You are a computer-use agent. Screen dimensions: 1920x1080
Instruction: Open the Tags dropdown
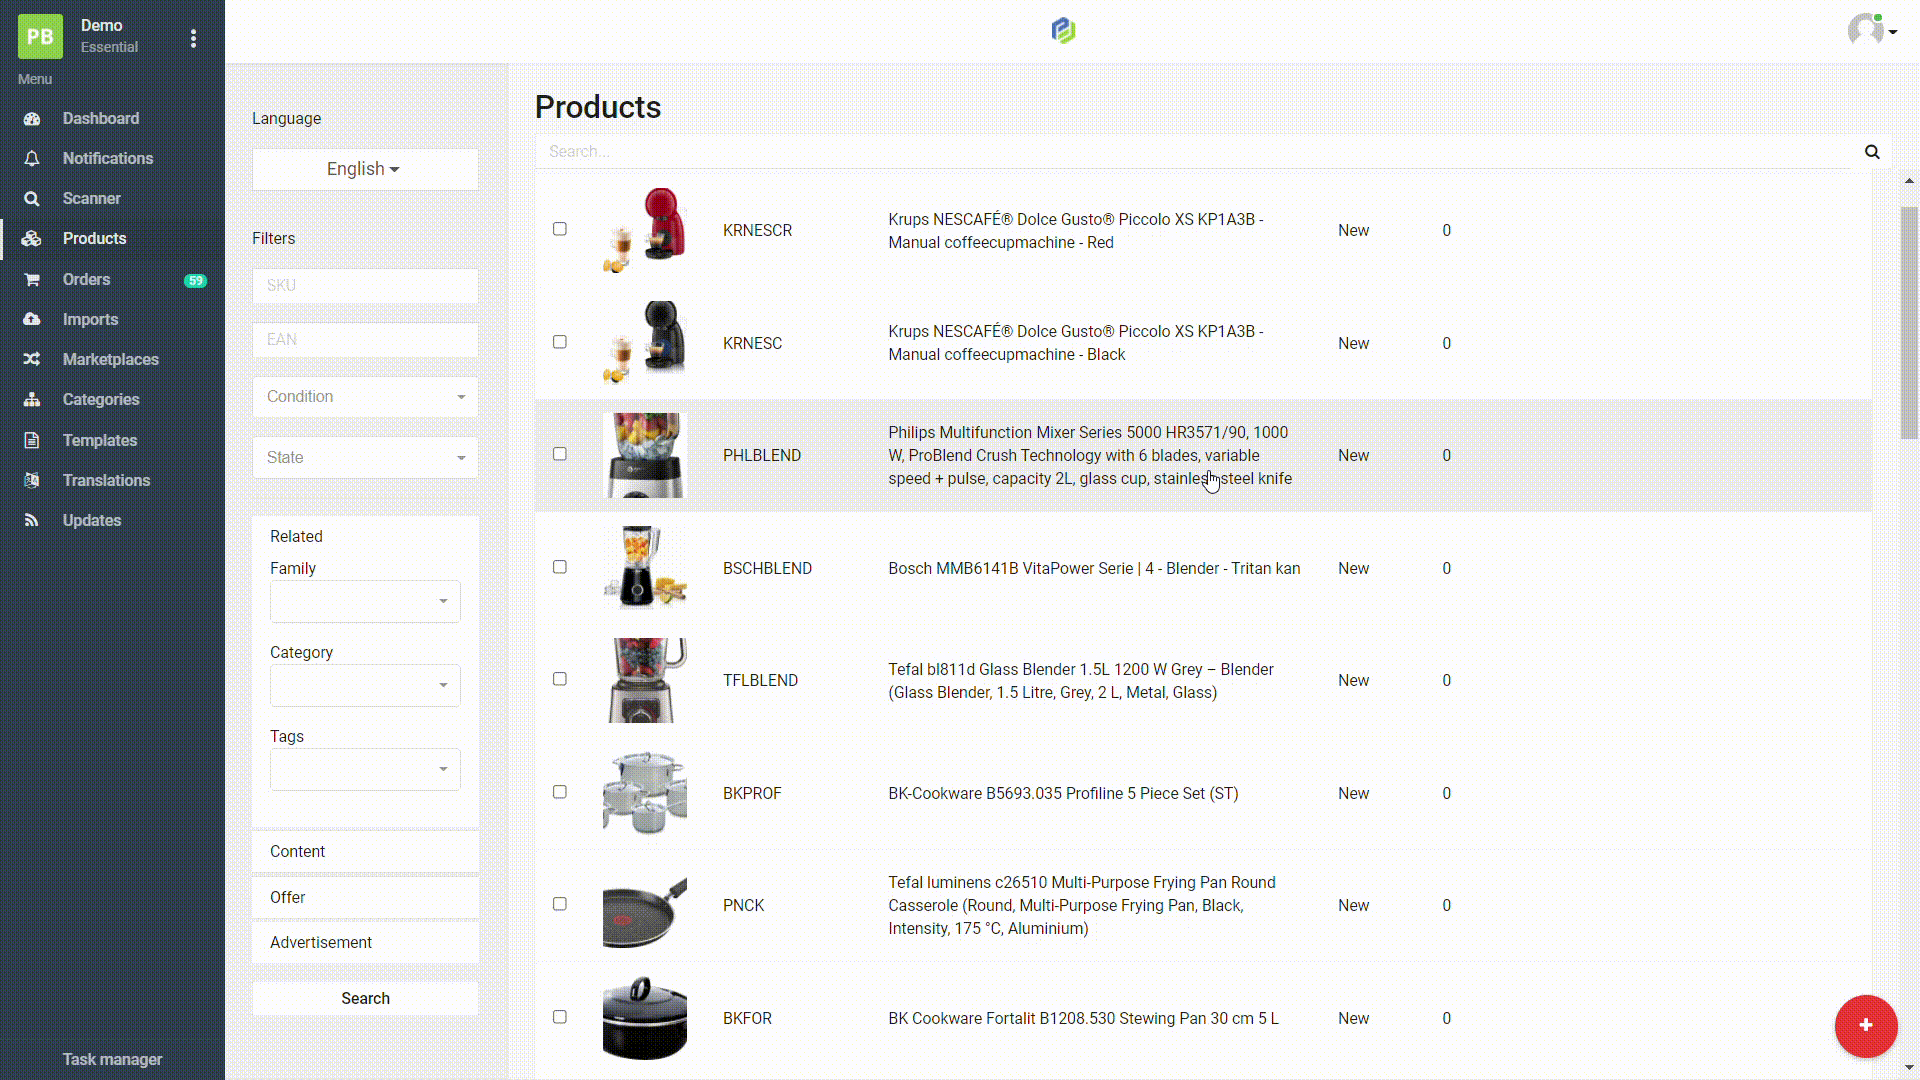pos(365,770)
